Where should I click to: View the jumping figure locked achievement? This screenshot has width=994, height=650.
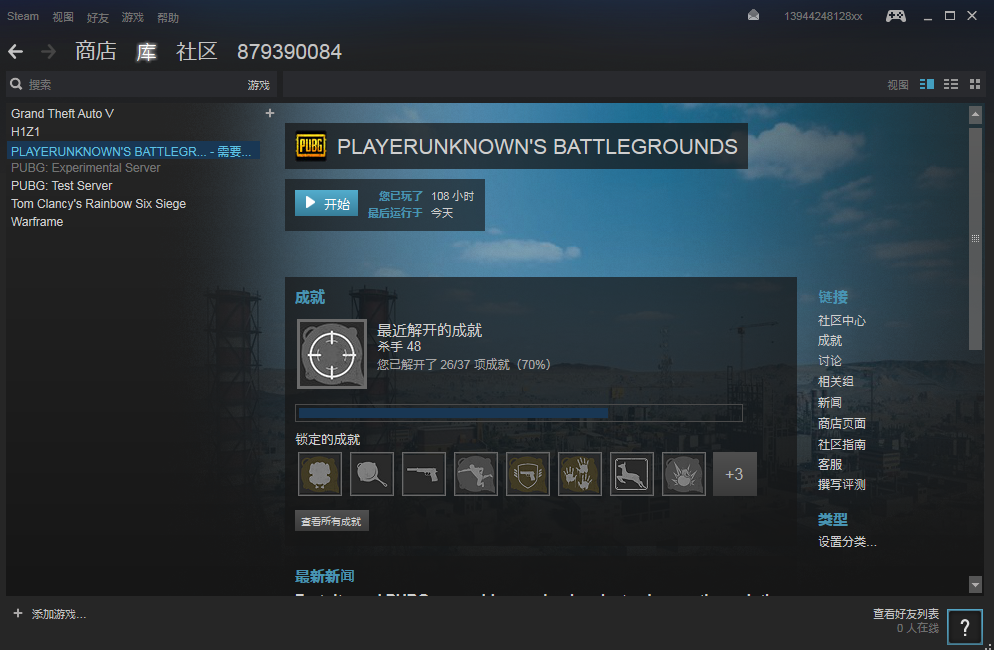click(476, 474)
